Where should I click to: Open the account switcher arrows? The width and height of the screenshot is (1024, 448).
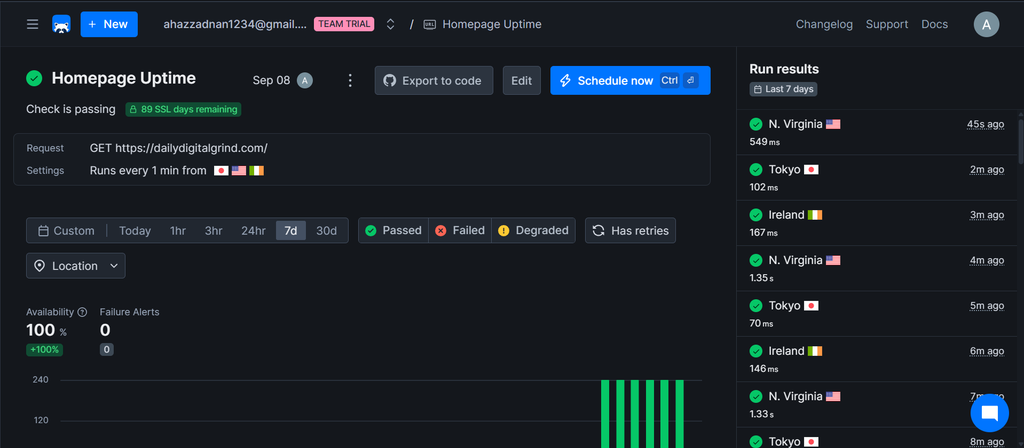(x=391, y=24)
